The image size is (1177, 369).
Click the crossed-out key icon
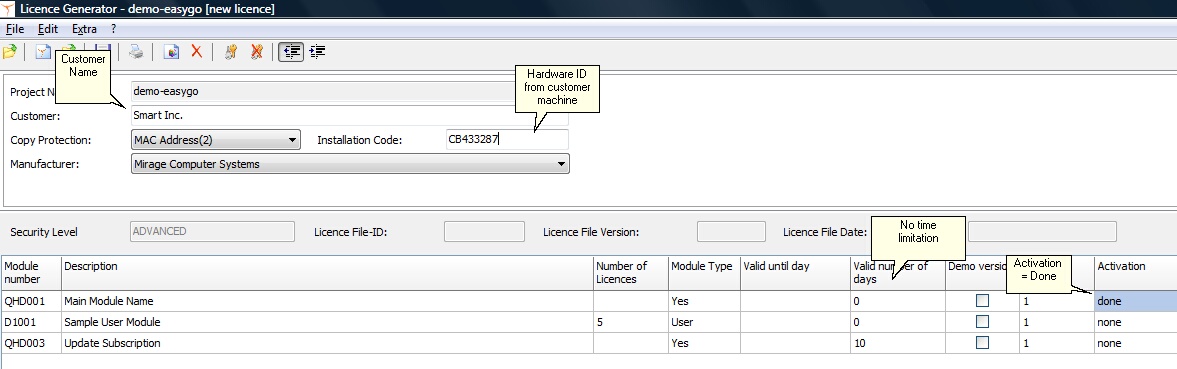pos(257,52)
